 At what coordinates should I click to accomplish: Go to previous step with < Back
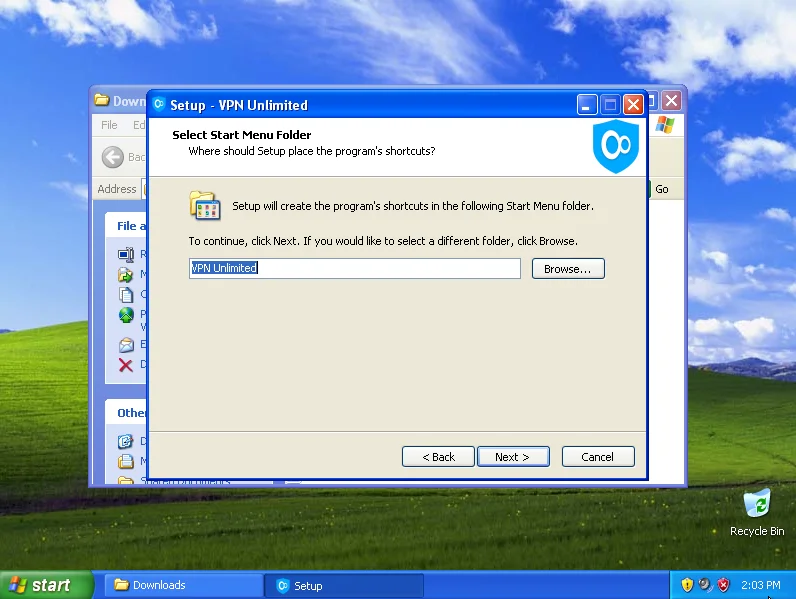[x=438, y=457]
